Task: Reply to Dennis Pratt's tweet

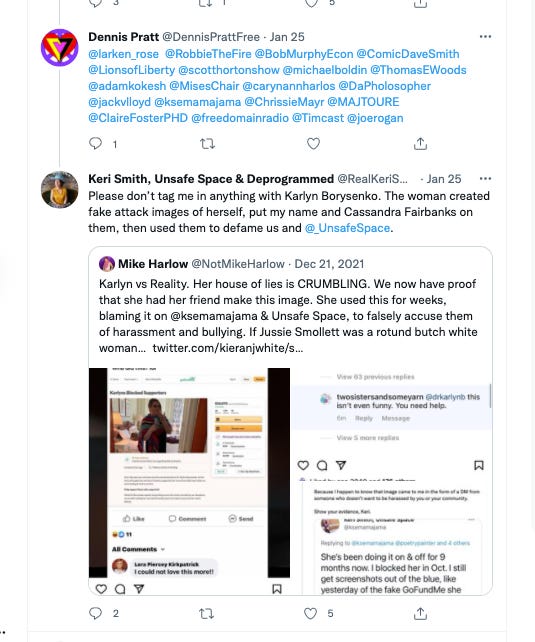Action: coord(95,143)
